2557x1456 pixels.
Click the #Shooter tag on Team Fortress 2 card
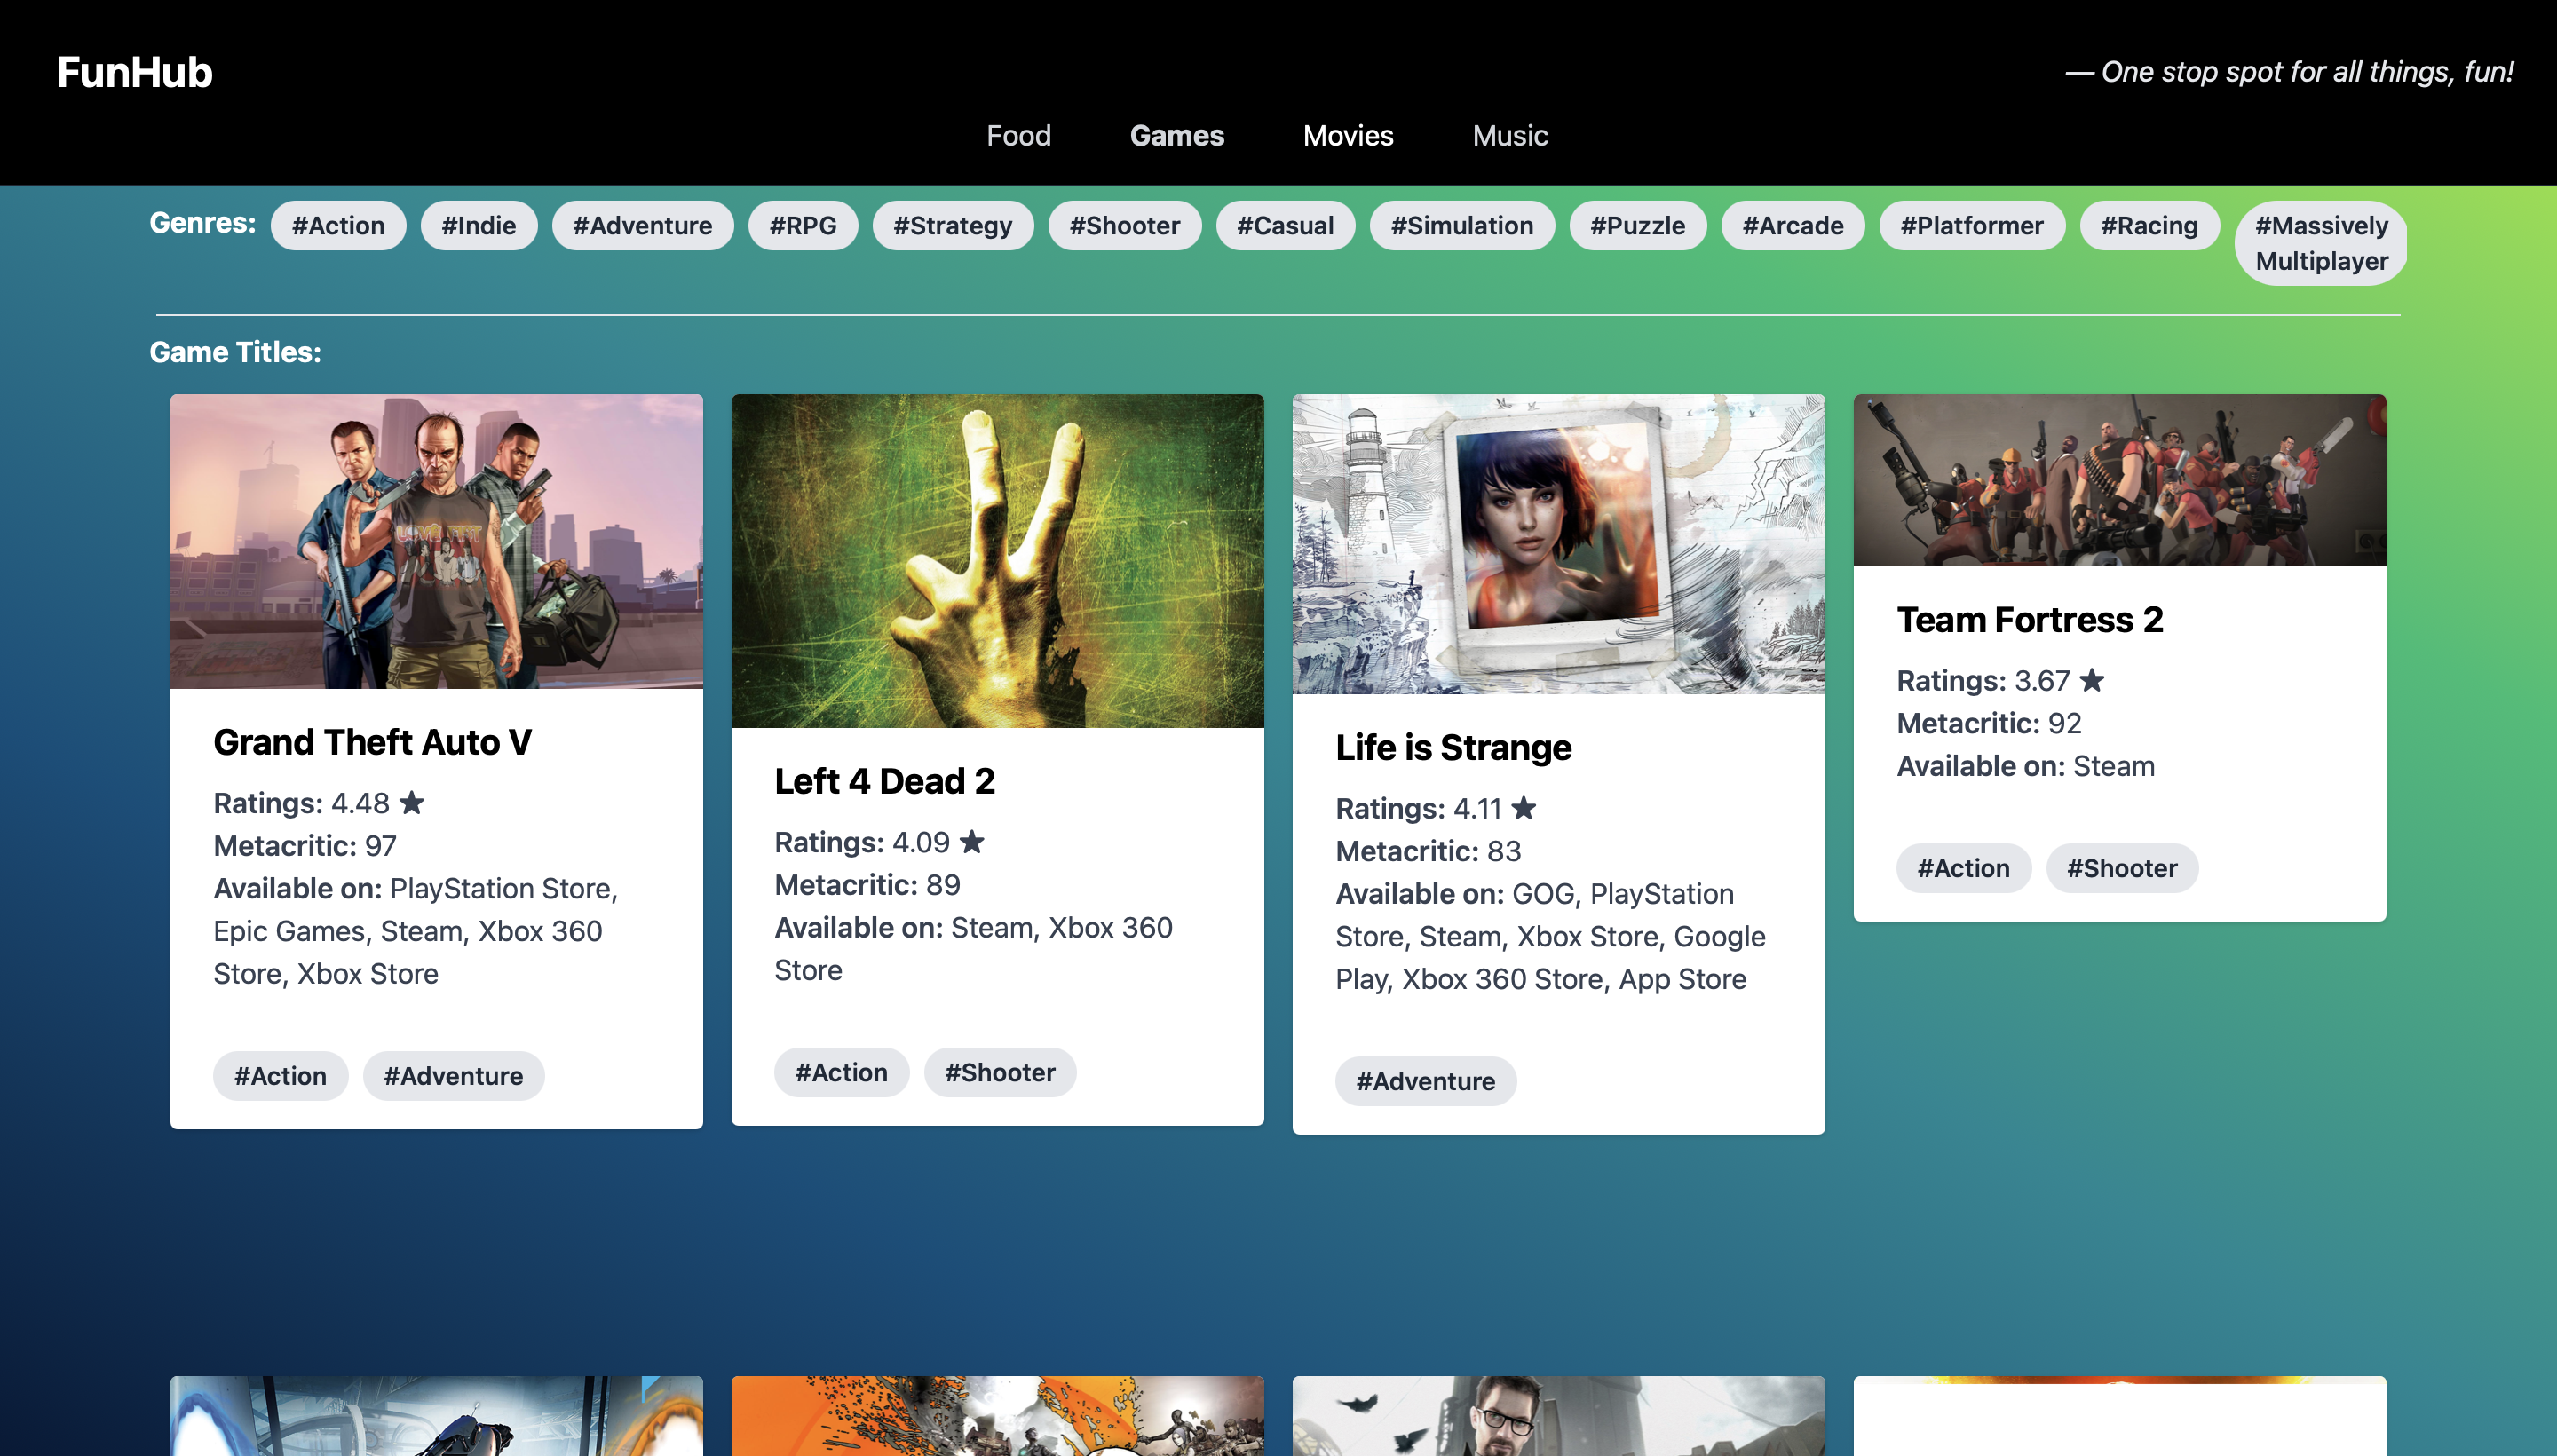[2121, 868]
